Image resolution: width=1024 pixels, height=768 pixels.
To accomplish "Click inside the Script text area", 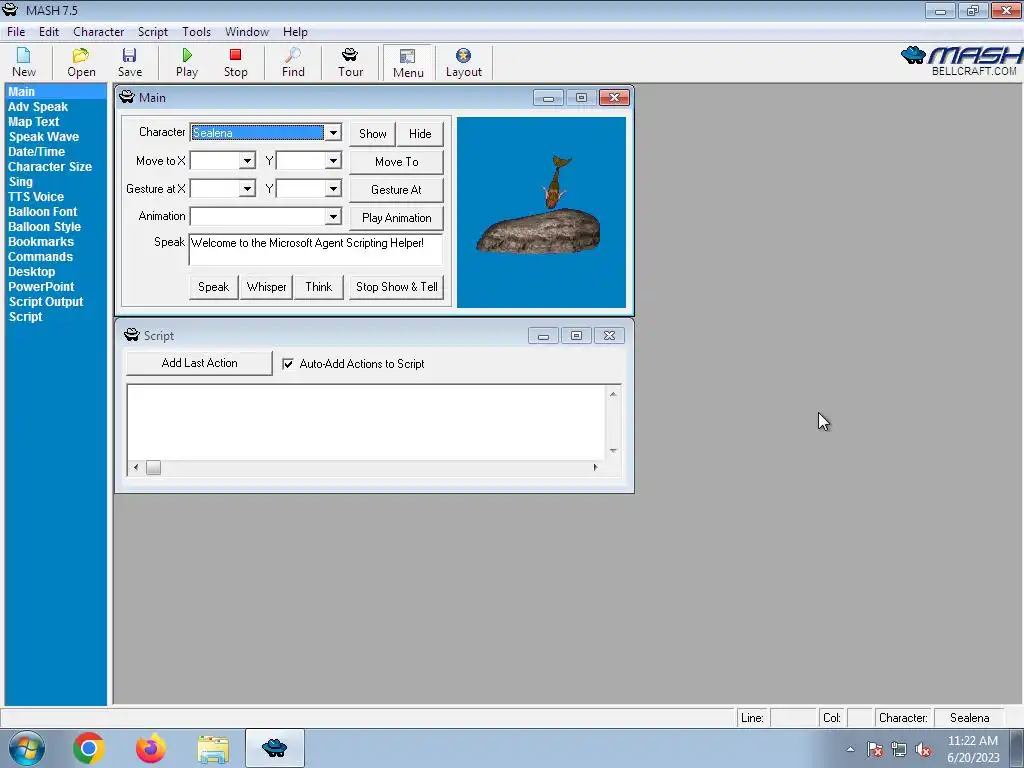I will point(366,422).
